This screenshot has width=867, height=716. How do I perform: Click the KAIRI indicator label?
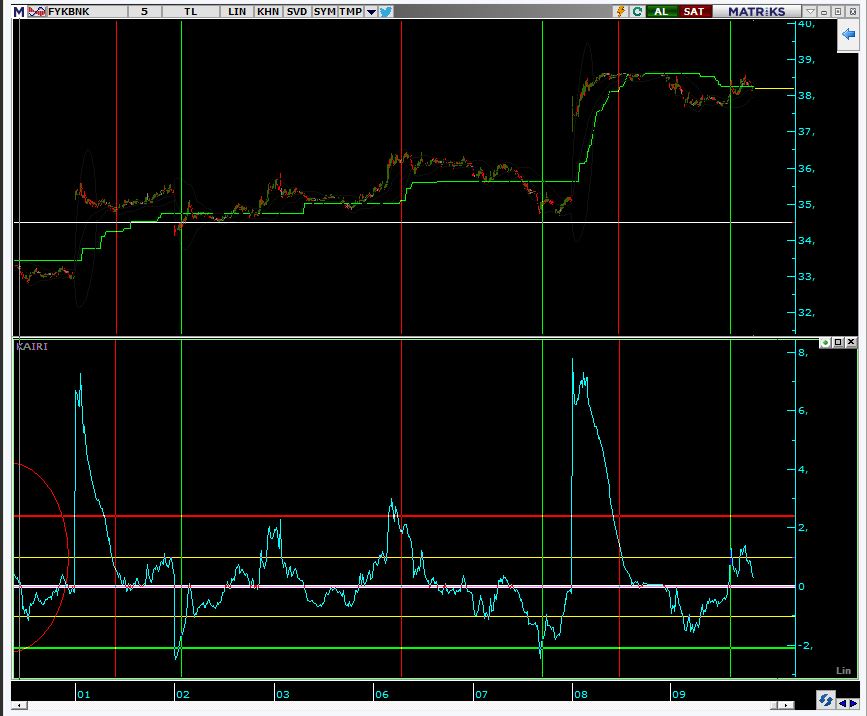click(32, 346)
